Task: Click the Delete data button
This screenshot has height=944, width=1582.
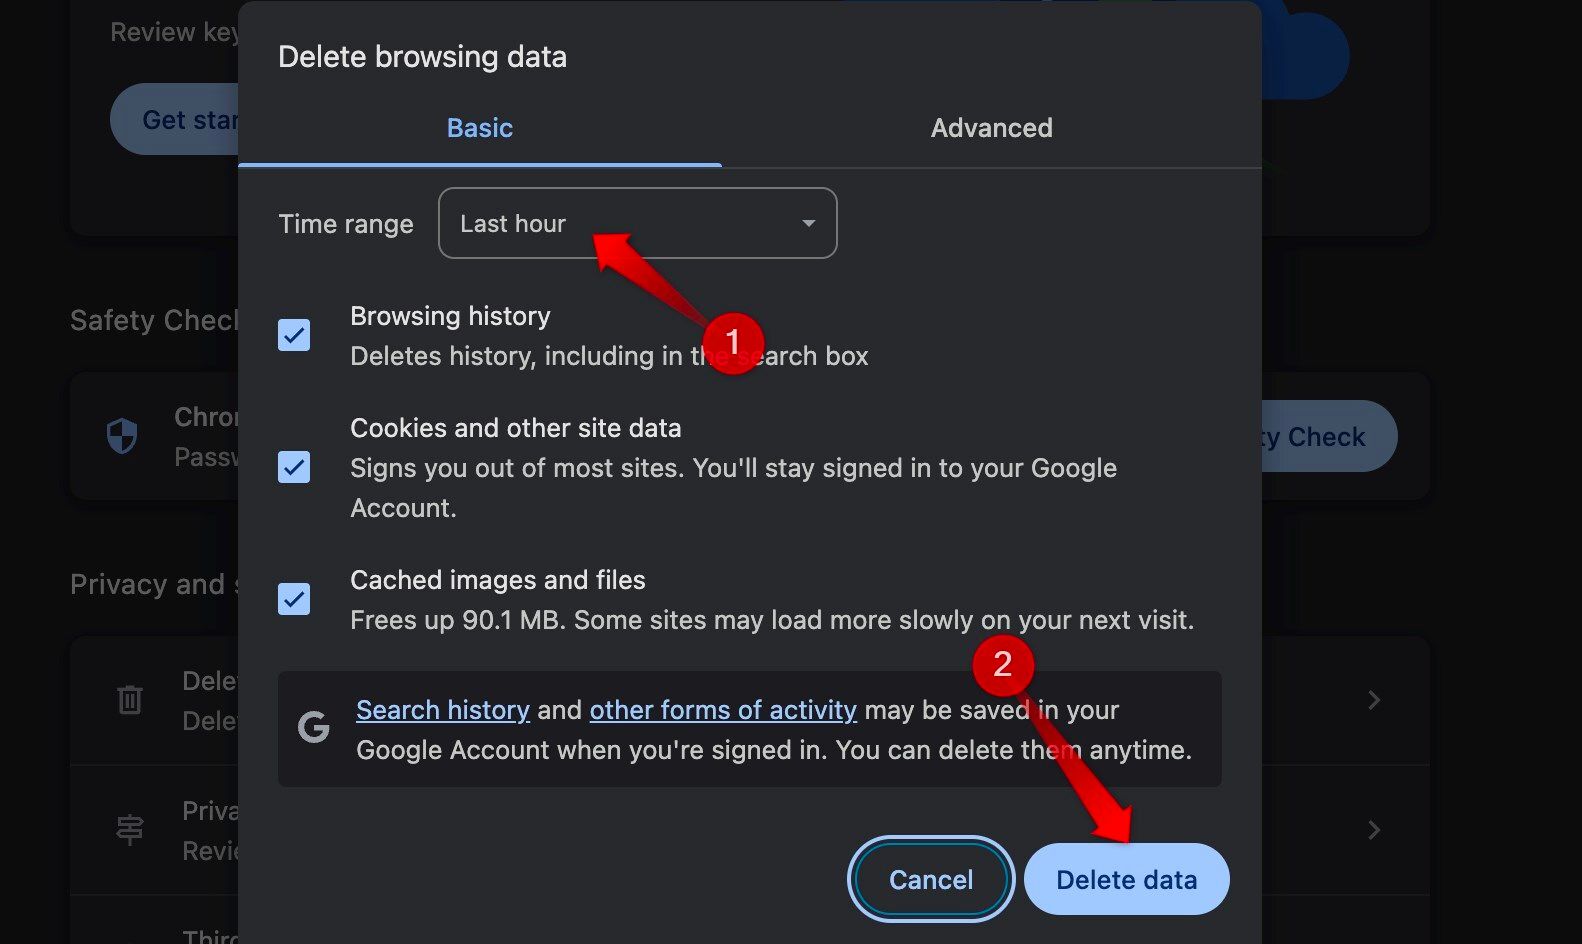Action: (x=1126, y=879)
